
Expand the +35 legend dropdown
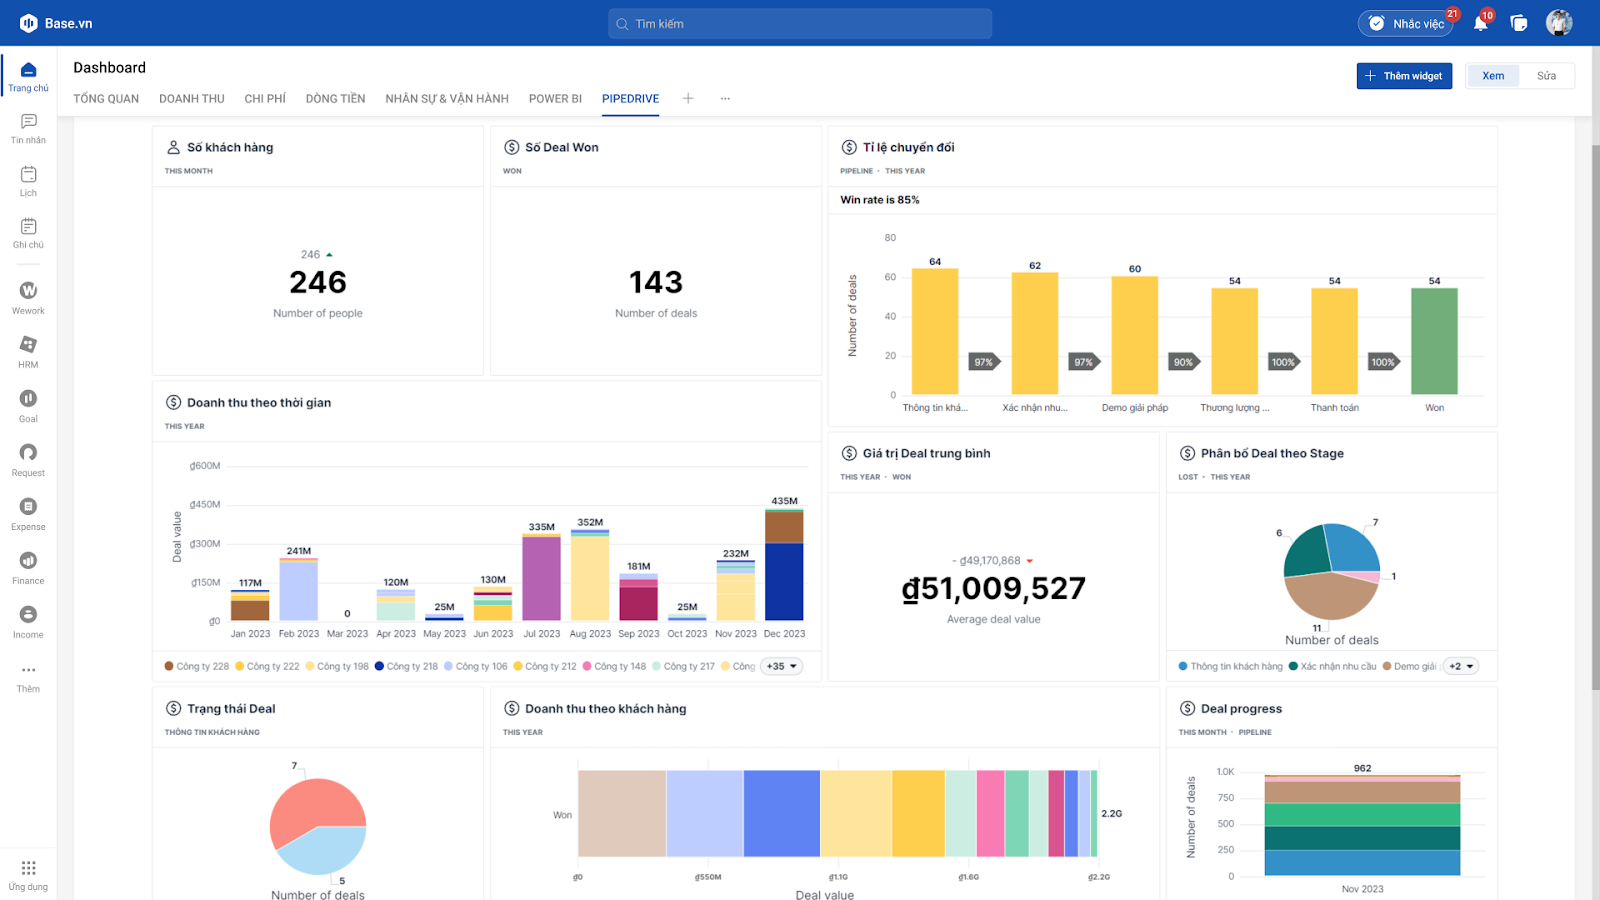tap(782, 666)
